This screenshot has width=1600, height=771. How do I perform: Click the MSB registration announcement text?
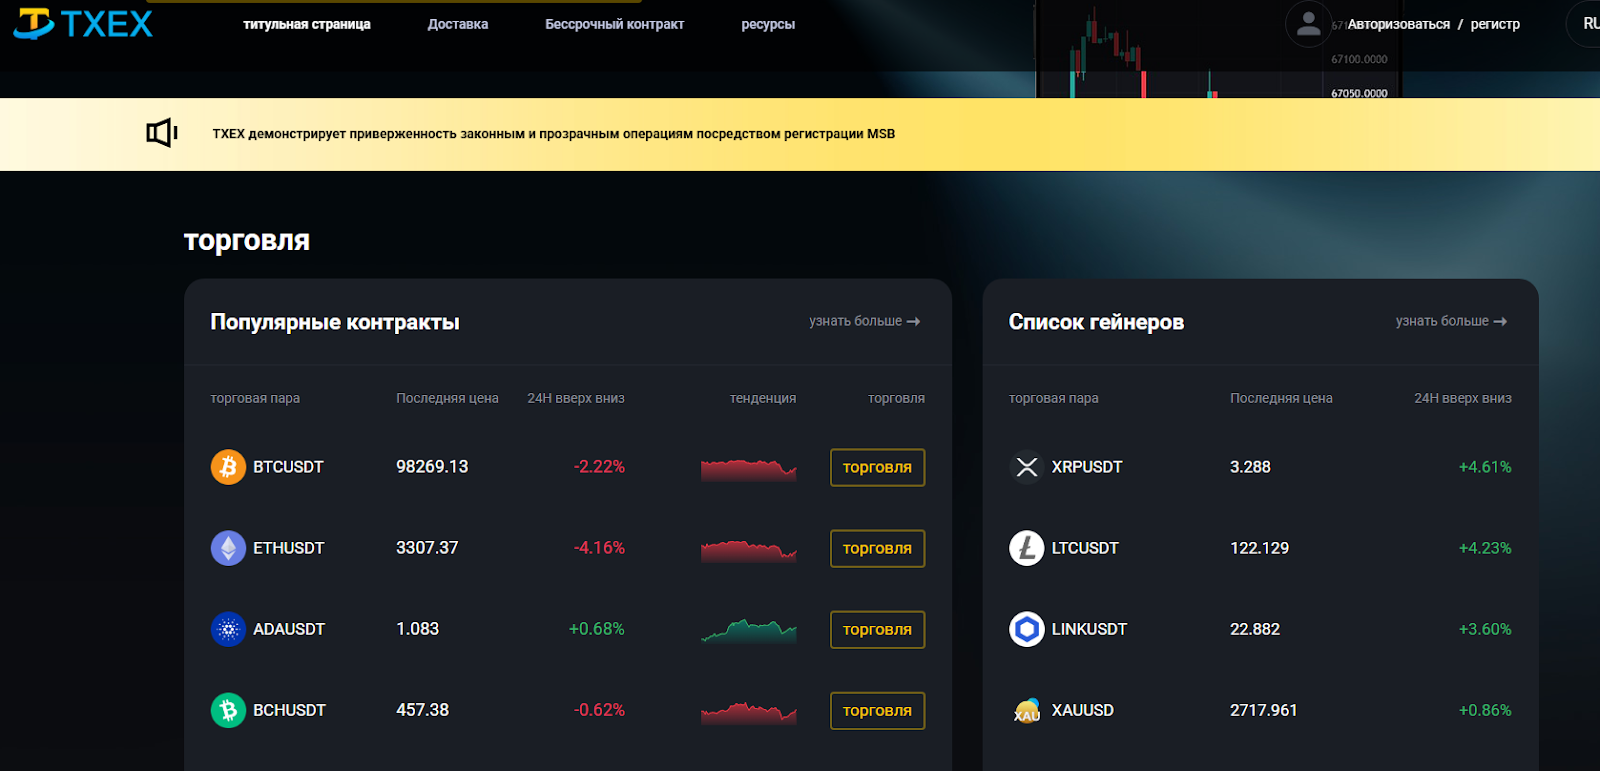click(x=553, y=134)
